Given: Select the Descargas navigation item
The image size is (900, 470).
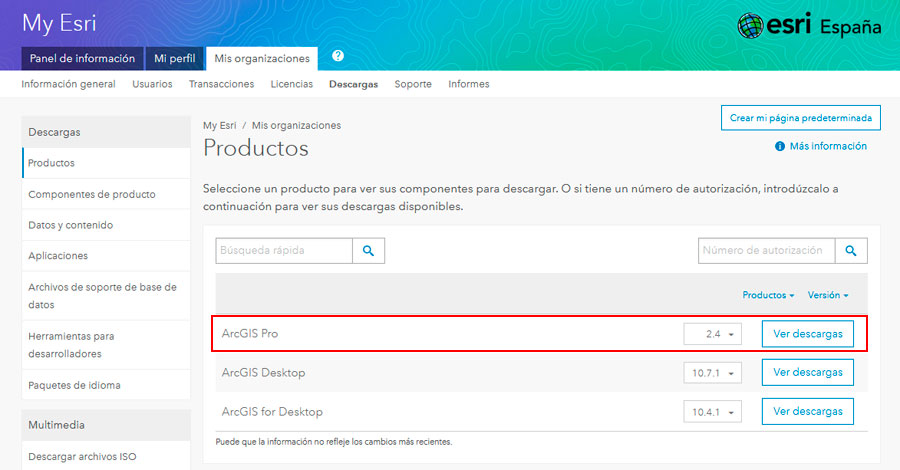Looking at the screenshot, I should 354,84.
